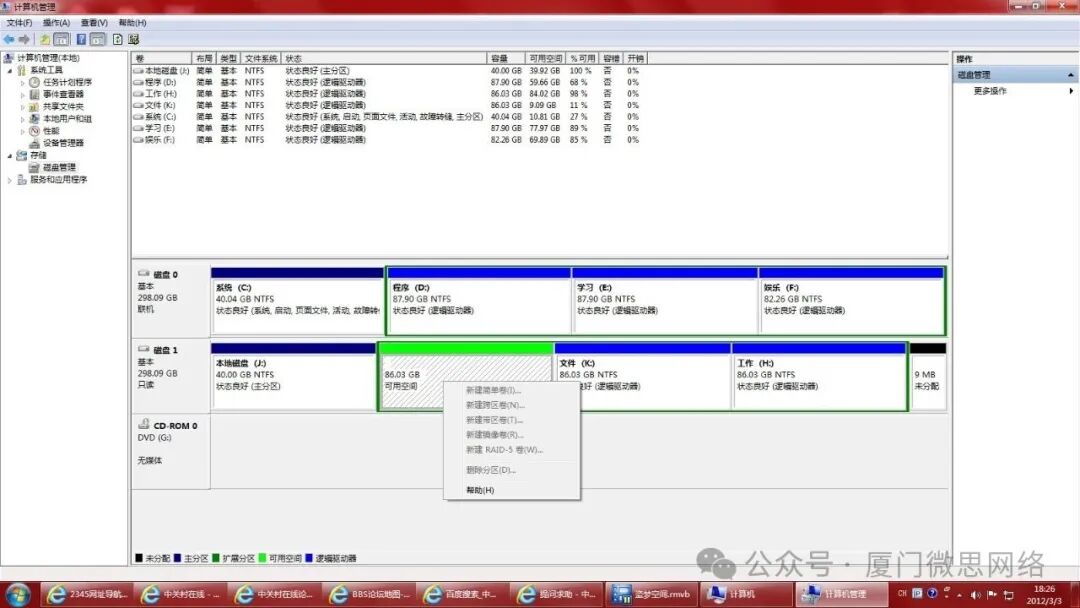Select 共享文件夹 in the console tree
Screen dimensions: 1080x608
[x=63, y=107]
